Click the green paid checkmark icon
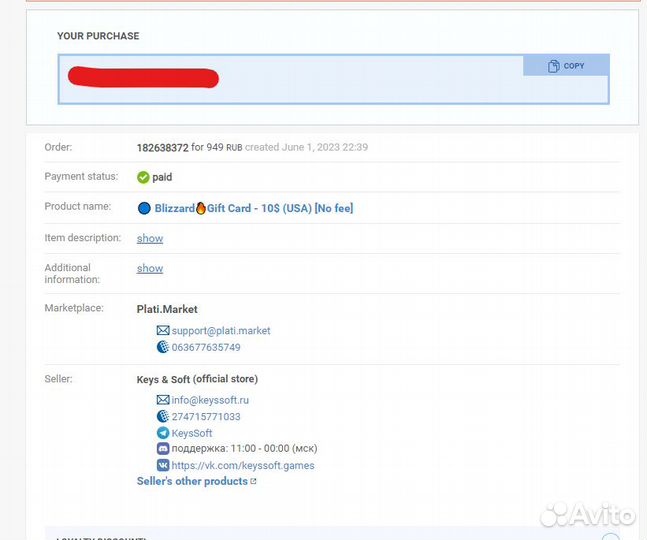Screen dimensions: 647x540 pyautogui.click(x=143, y=177)
